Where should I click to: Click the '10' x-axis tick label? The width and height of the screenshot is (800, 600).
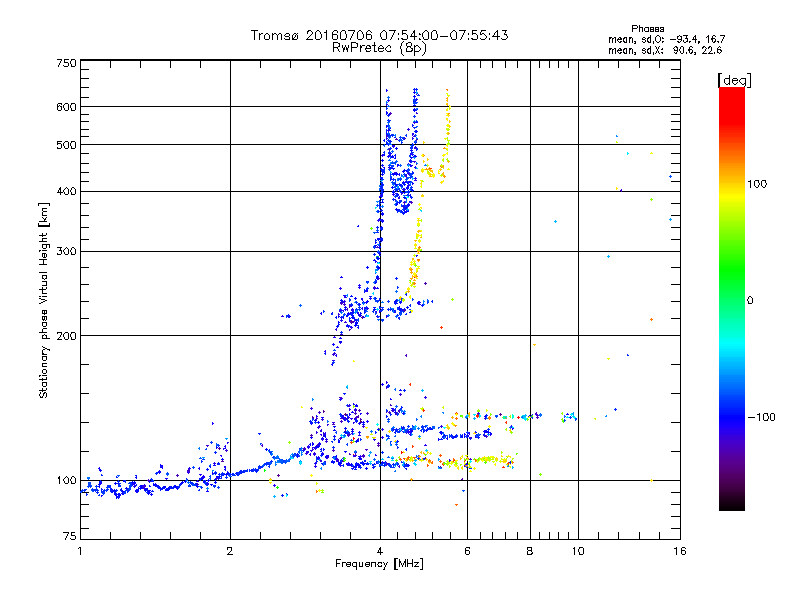[x=578, y=551]
